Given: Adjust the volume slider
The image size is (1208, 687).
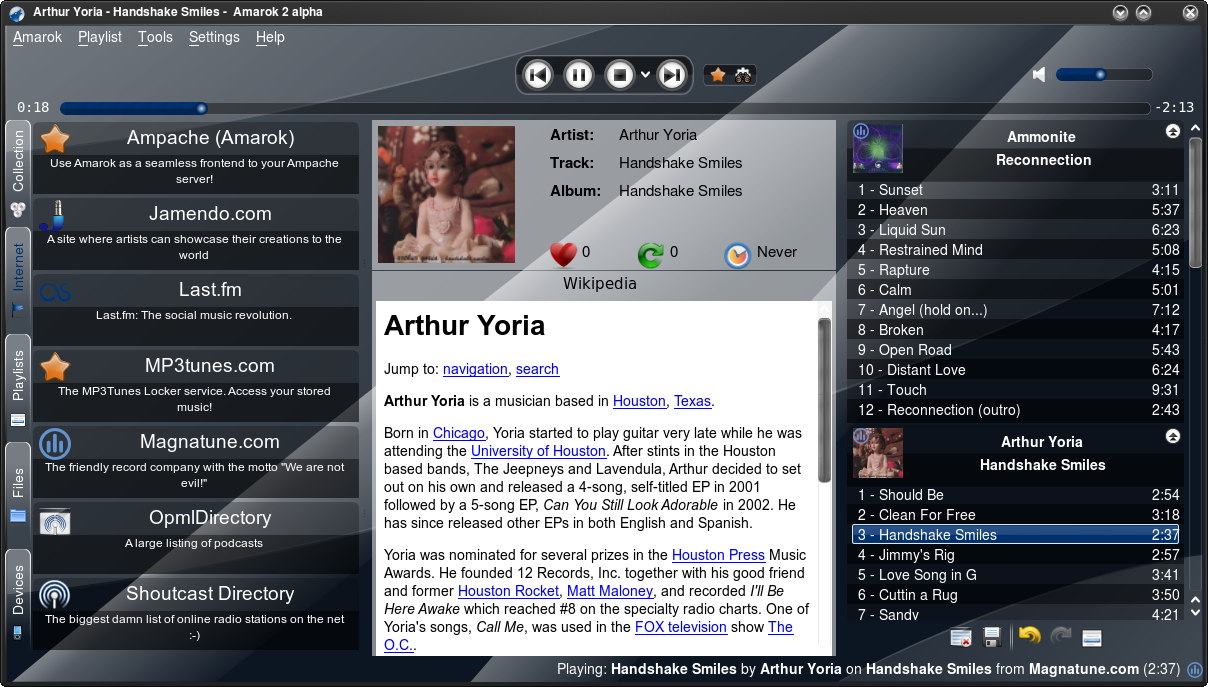Looking at the screenshot, I should click(1104, 74).
